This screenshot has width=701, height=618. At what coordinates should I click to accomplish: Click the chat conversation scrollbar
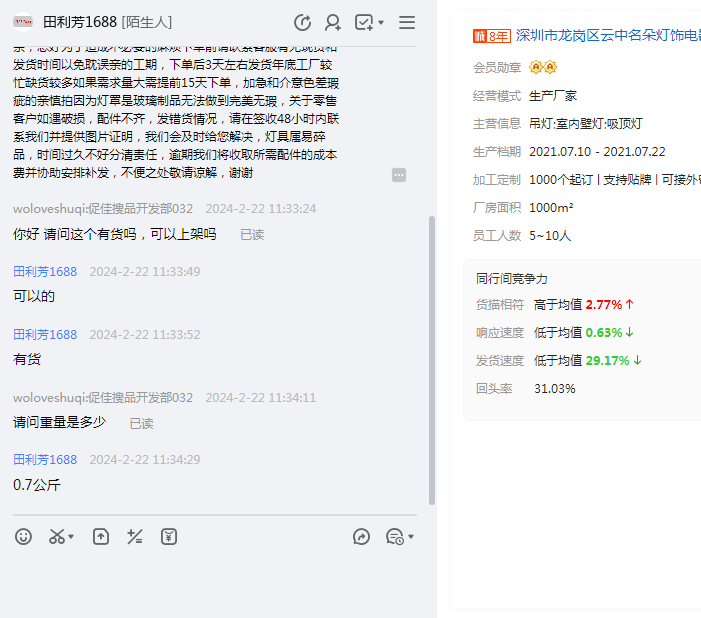(x=432, y=360)
